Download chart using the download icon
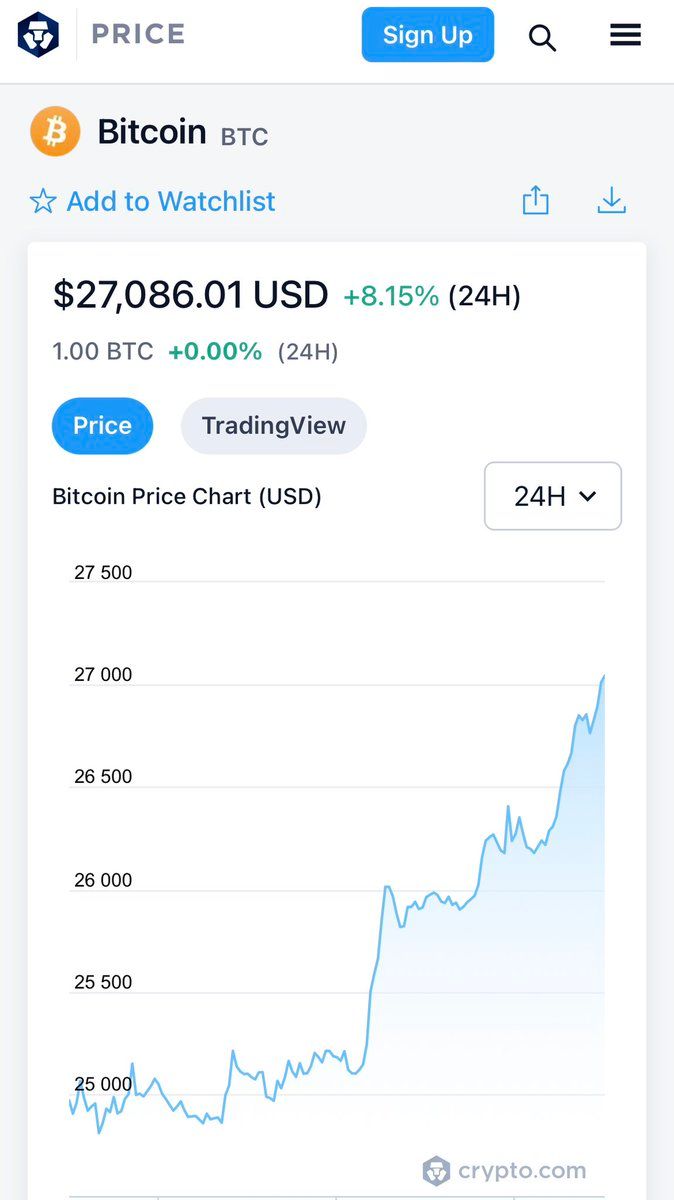 pyautogui.click(x=611, y=201)
